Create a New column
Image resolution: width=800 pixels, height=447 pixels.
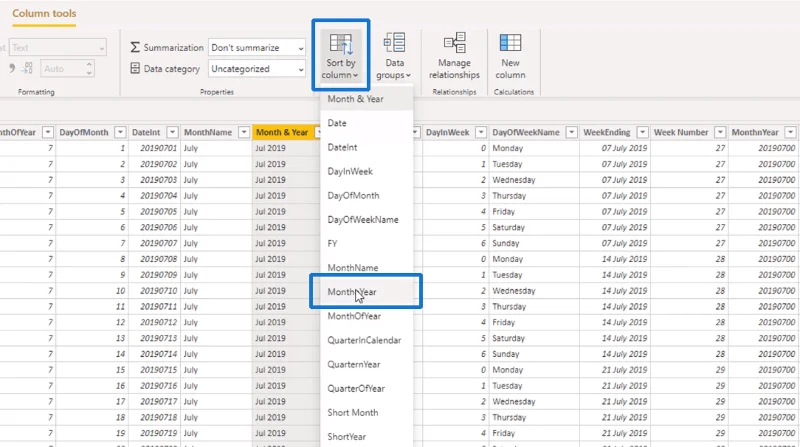[510, 55]
